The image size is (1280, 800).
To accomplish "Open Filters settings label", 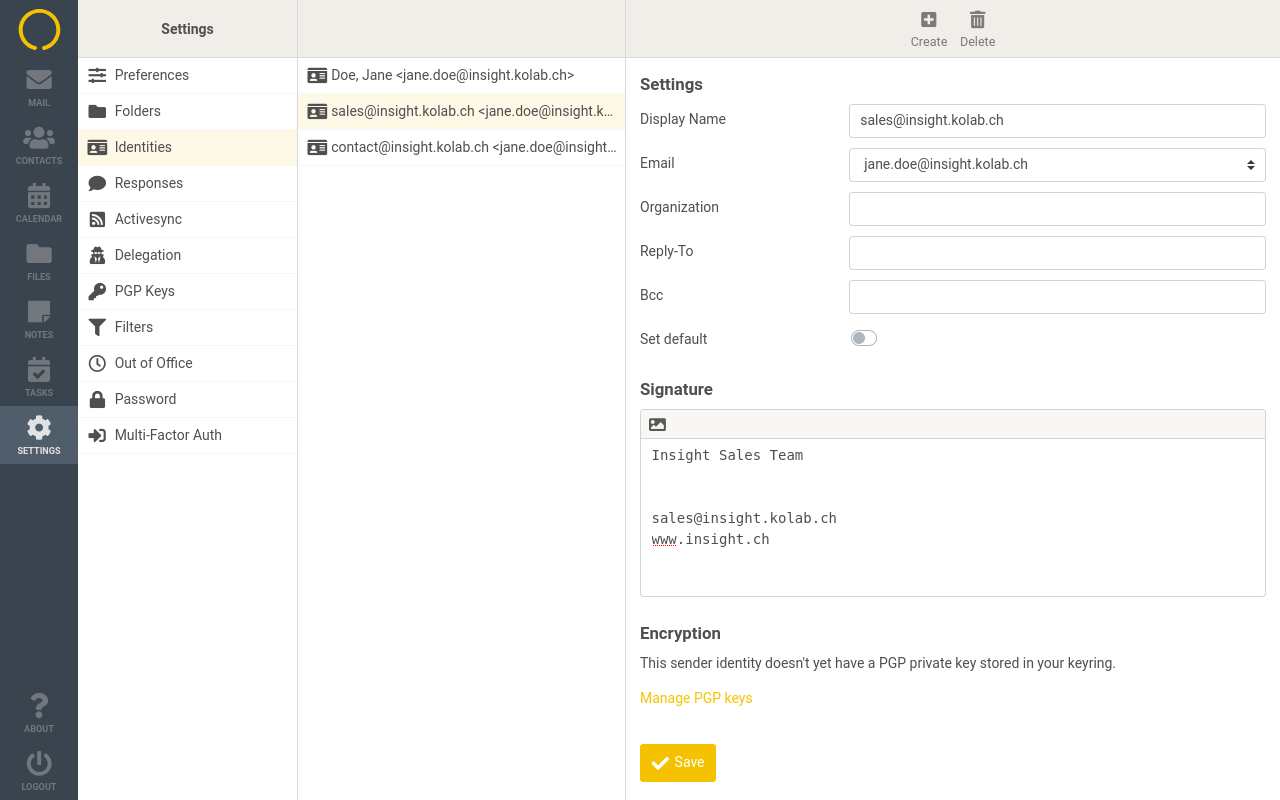I will click(x=134, y=327).
